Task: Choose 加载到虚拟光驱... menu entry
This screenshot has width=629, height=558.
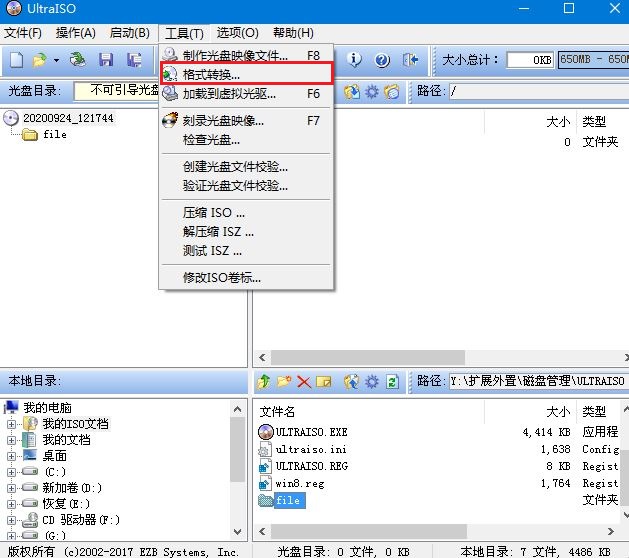Action: pos(246,94)
